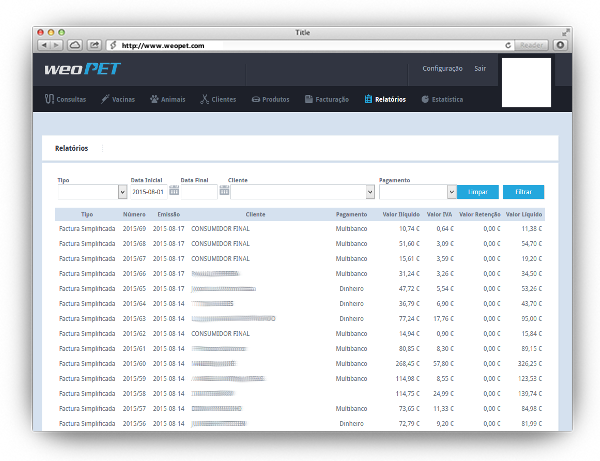Click the Facturação icon
The height and width of the screenshot is (461, 600).
[x=308, y=100]
